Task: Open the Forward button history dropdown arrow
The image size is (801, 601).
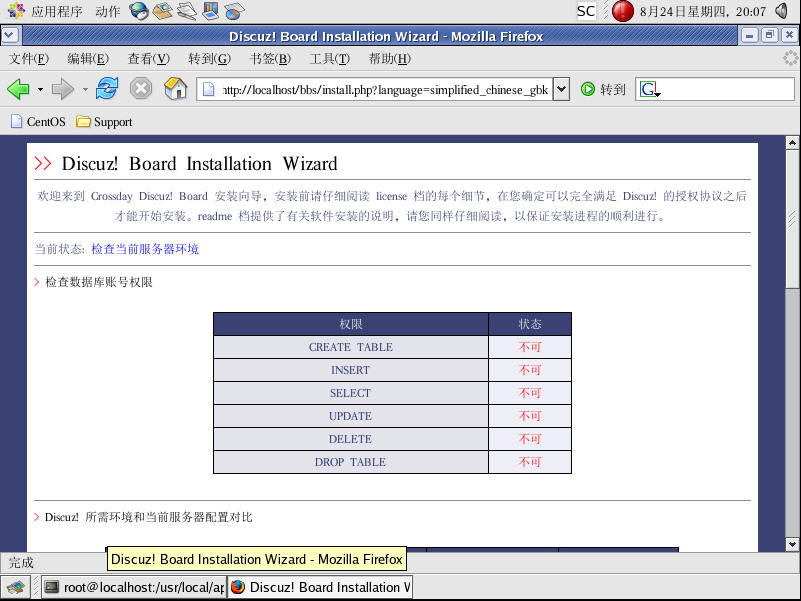Action: pyautogui.click(x=85, y=90)
